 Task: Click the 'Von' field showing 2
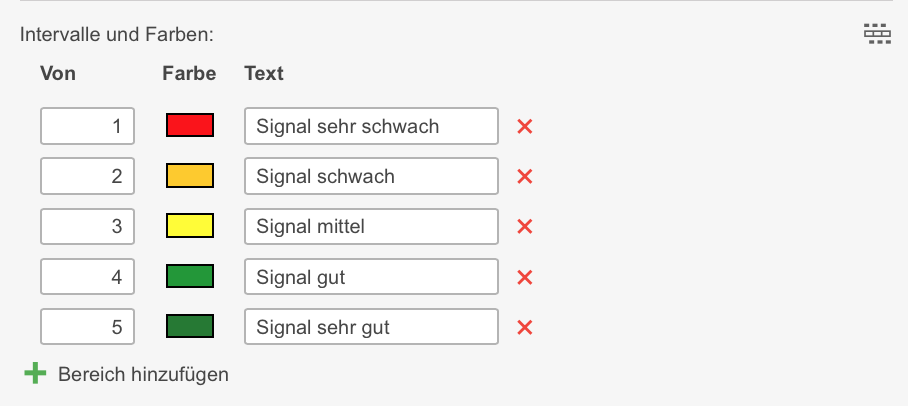click(x=88, y=176)
